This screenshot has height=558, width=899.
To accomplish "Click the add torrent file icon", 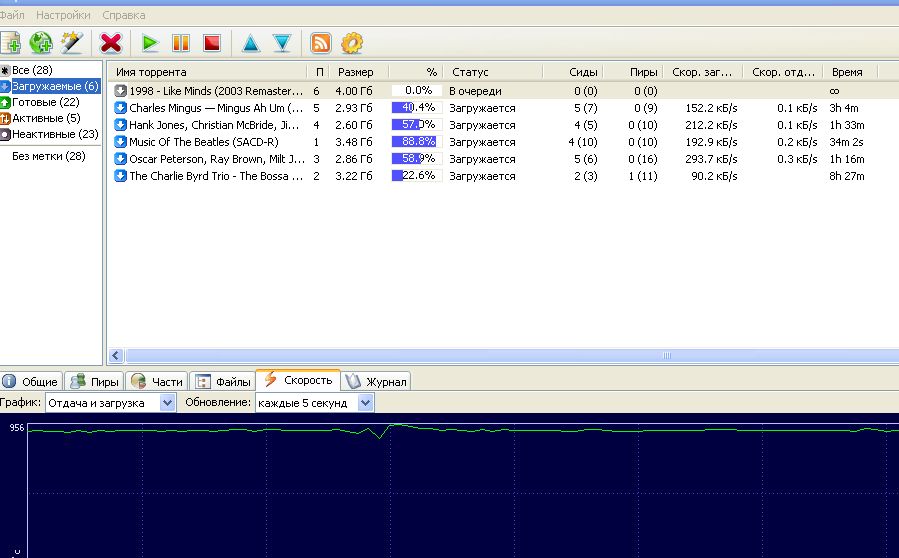I will pyautogui.click(x=10, y=43).
